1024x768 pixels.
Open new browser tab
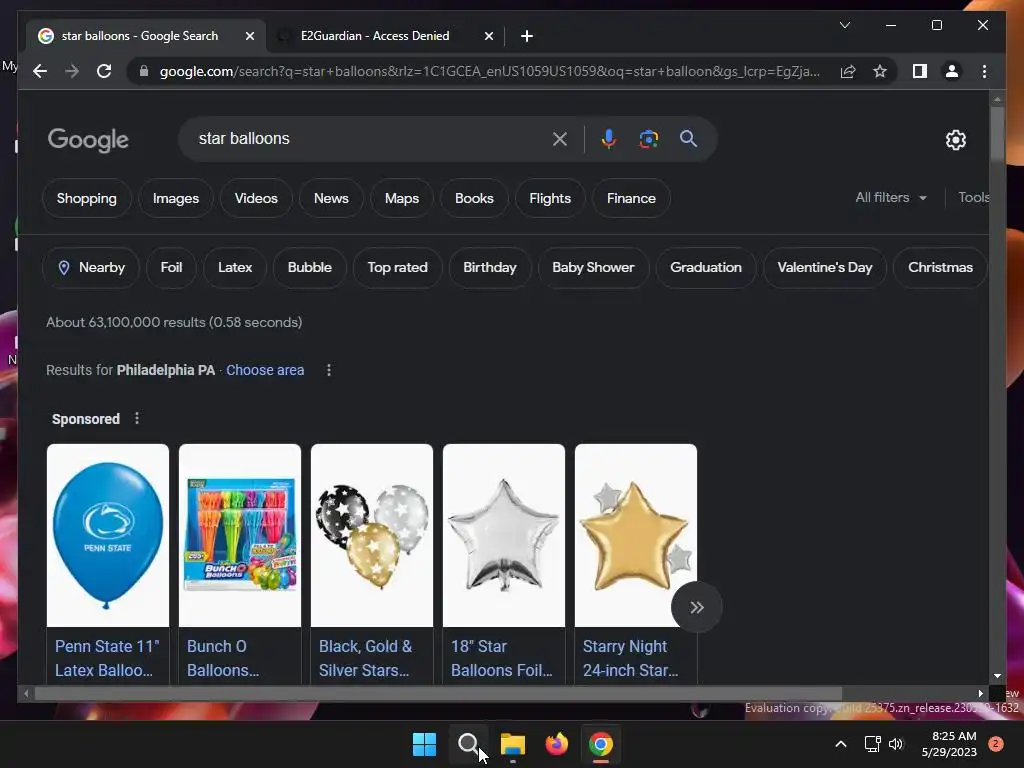(527, 36)
